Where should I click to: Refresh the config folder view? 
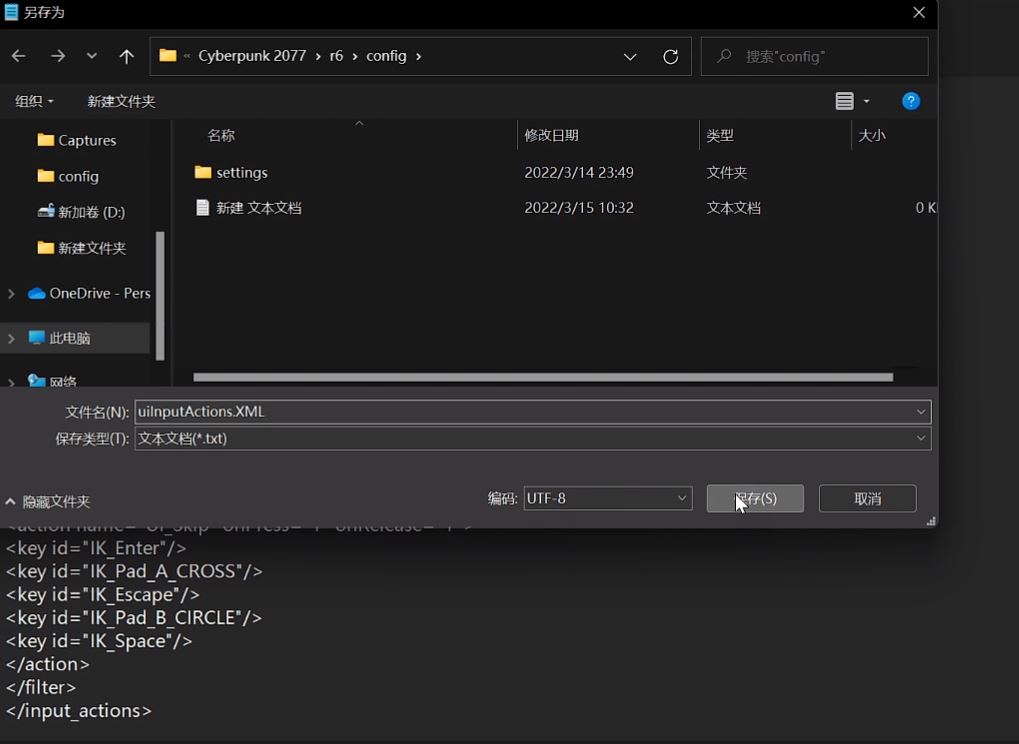tap(670, 56)
